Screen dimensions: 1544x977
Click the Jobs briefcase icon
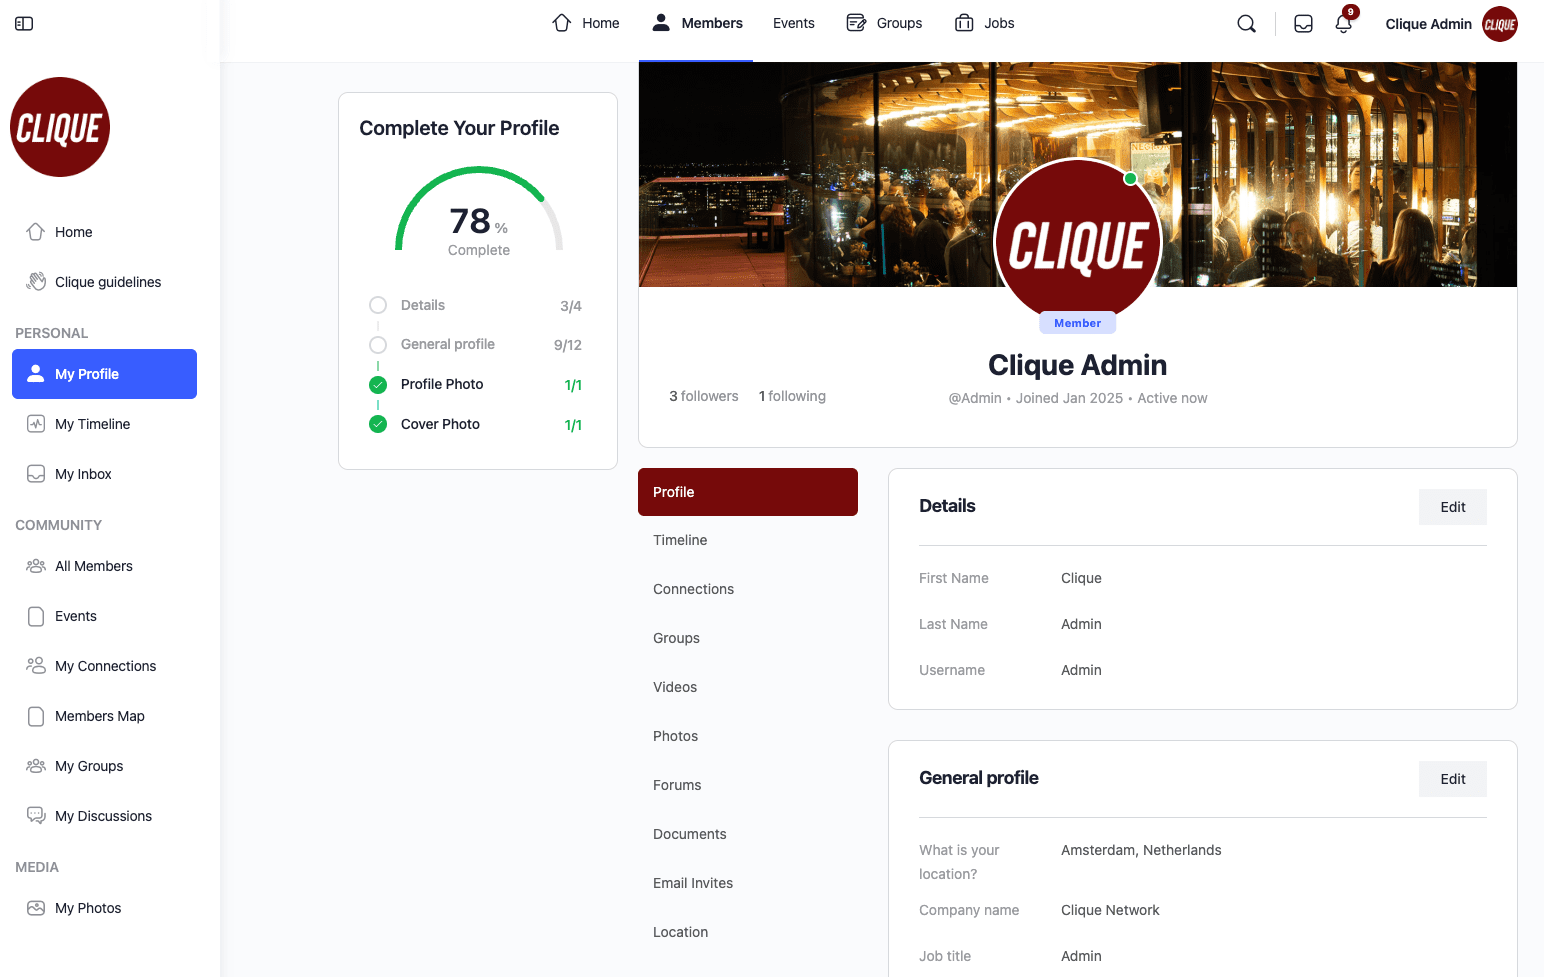(964, 23)
